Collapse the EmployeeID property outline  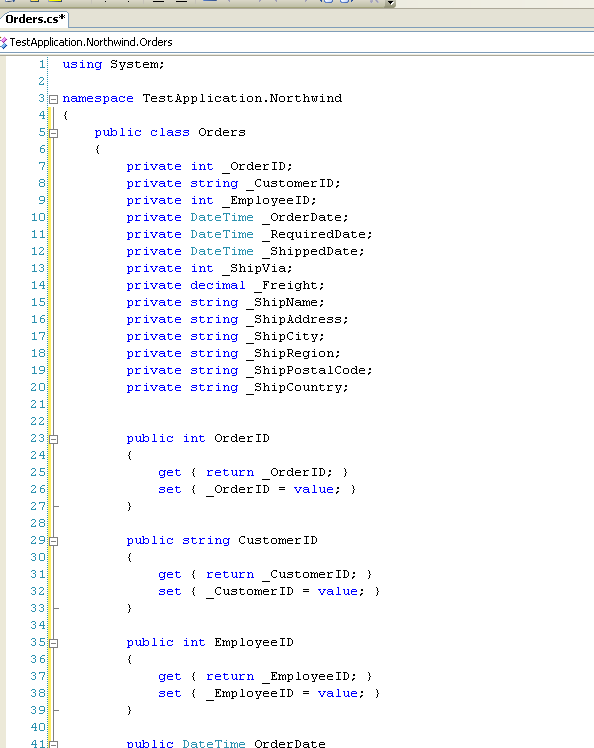(x=54, y=643)
